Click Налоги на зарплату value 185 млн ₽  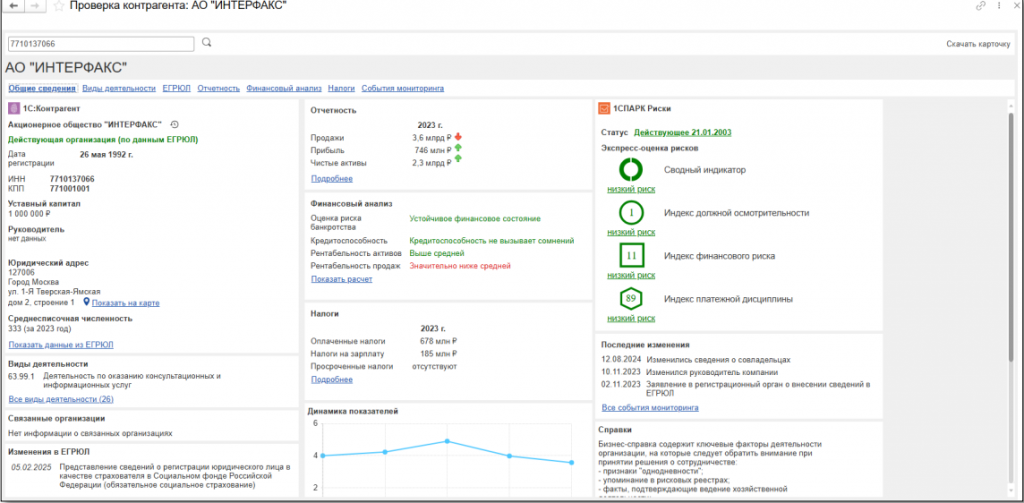coord(438,353)
